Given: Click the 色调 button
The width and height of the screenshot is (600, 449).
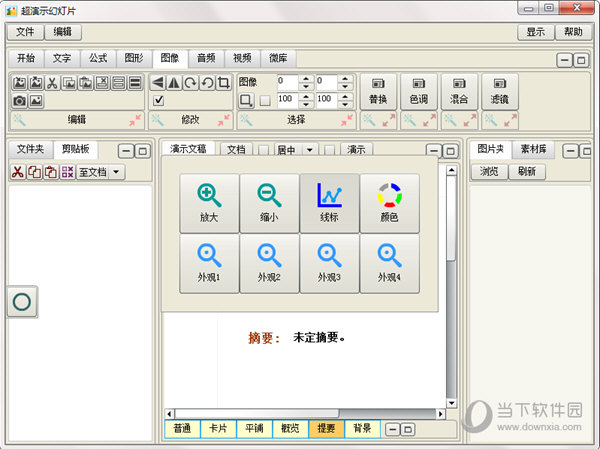Looking at the screenshot, I should click(x=419, y=92).
